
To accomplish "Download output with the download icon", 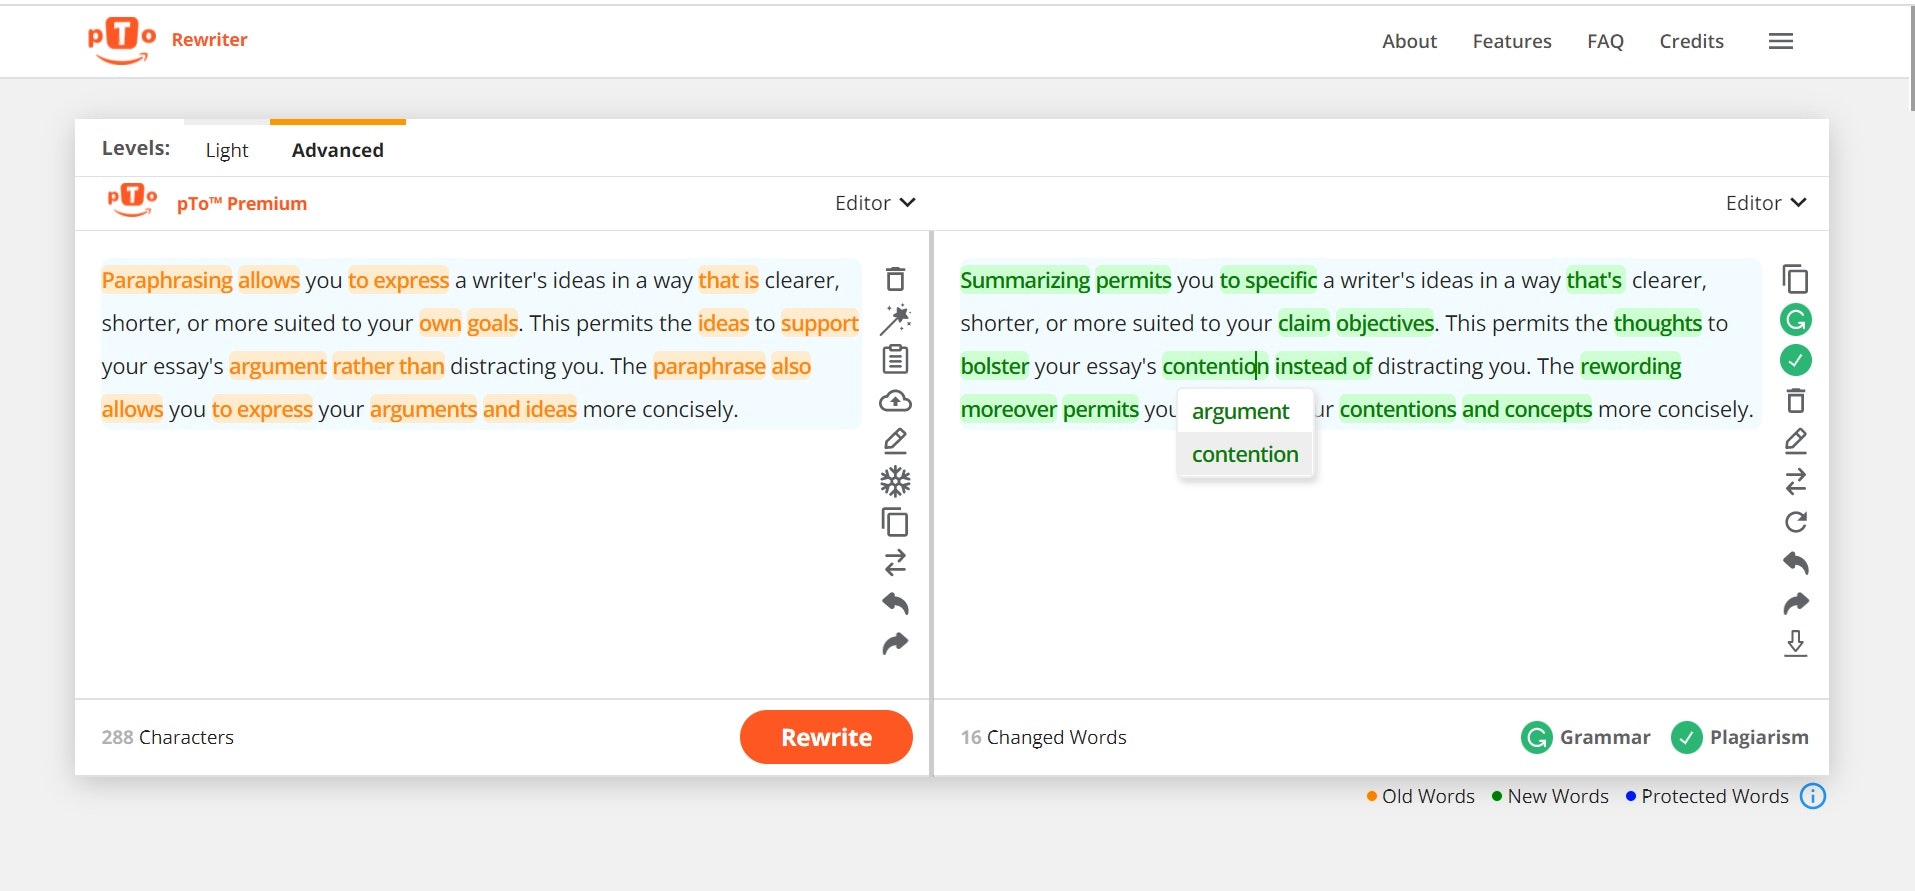I will [1796, 643].
